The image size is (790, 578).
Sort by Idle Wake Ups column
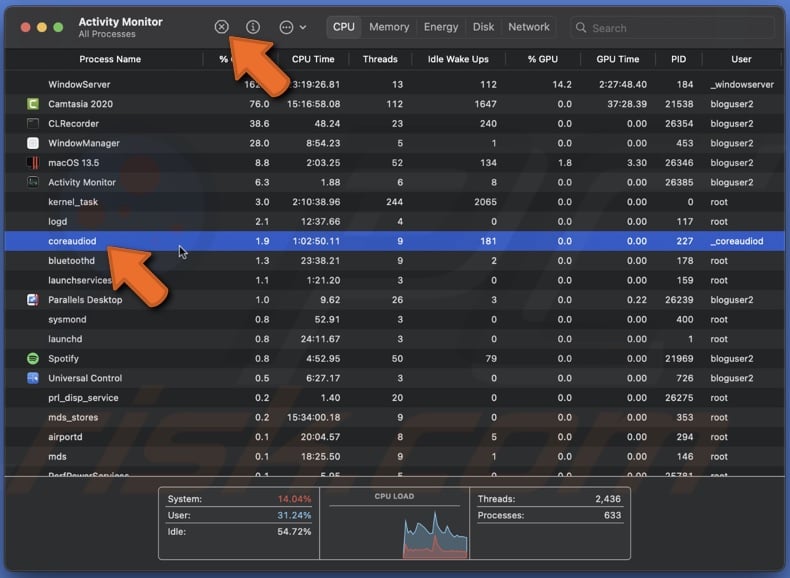457,59
